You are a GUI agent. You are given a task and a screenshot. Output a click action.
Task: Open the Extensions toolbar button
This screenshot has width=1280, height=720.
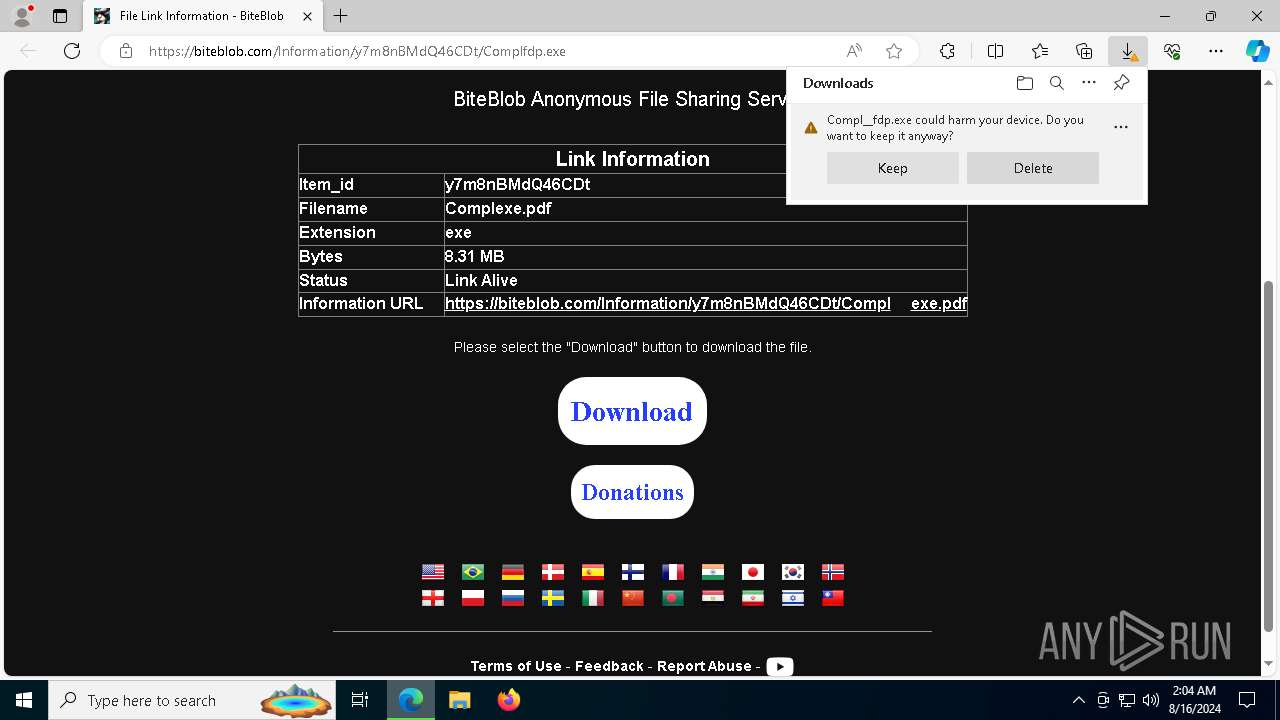[x=947, y=51]
